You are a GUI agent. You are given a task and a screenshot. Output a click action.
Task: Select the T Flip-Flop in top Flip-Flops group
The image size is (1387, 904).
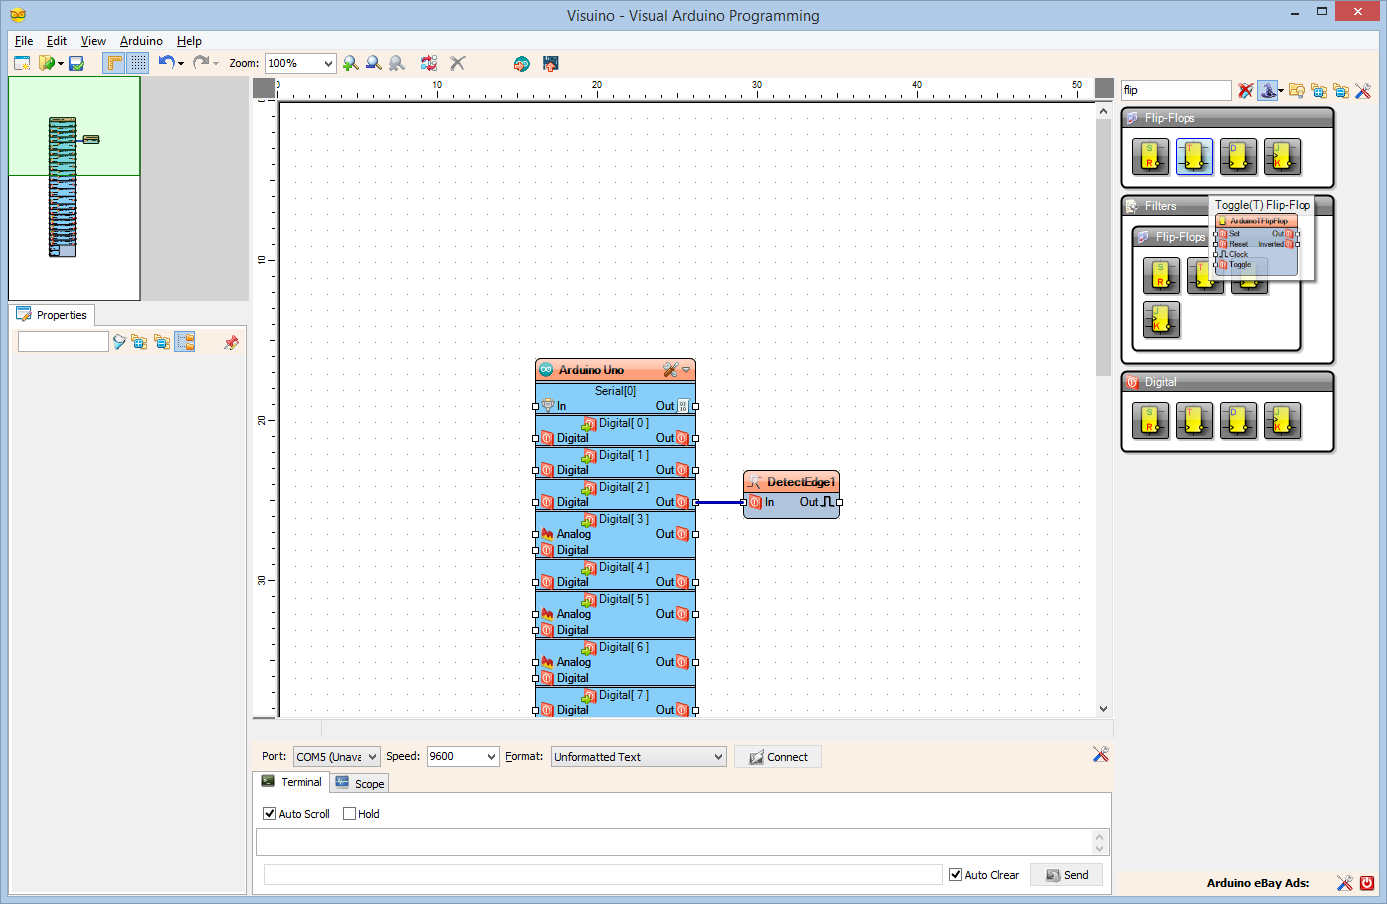coord(1194,156)
